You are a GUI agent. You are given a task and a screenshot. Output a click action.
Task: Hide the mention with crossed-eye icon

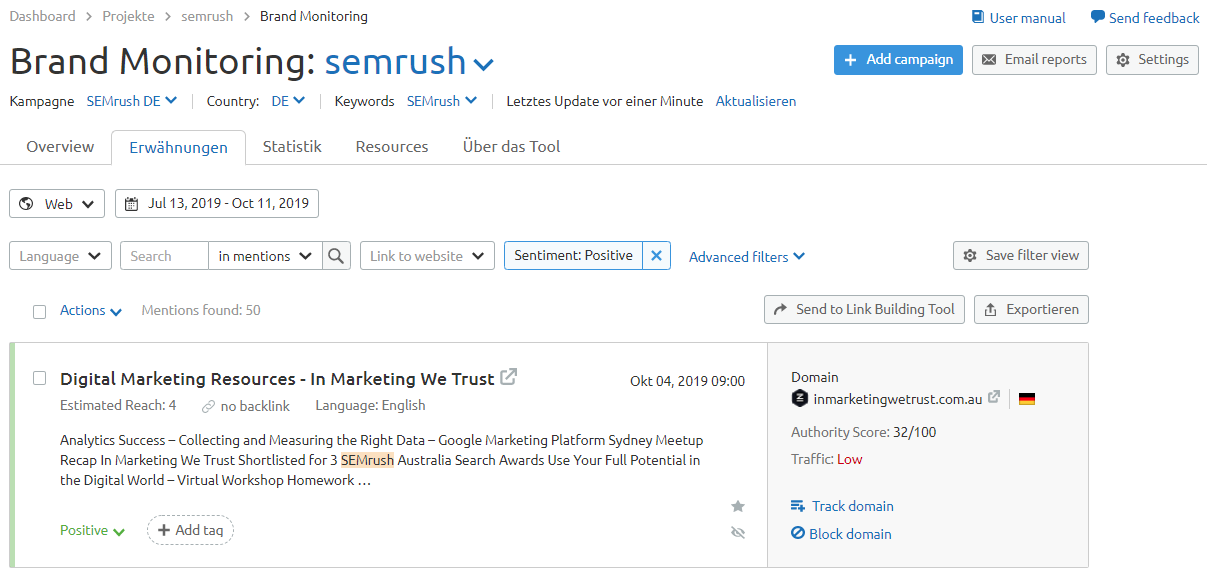pyautogui.click(x=738, y=533)
